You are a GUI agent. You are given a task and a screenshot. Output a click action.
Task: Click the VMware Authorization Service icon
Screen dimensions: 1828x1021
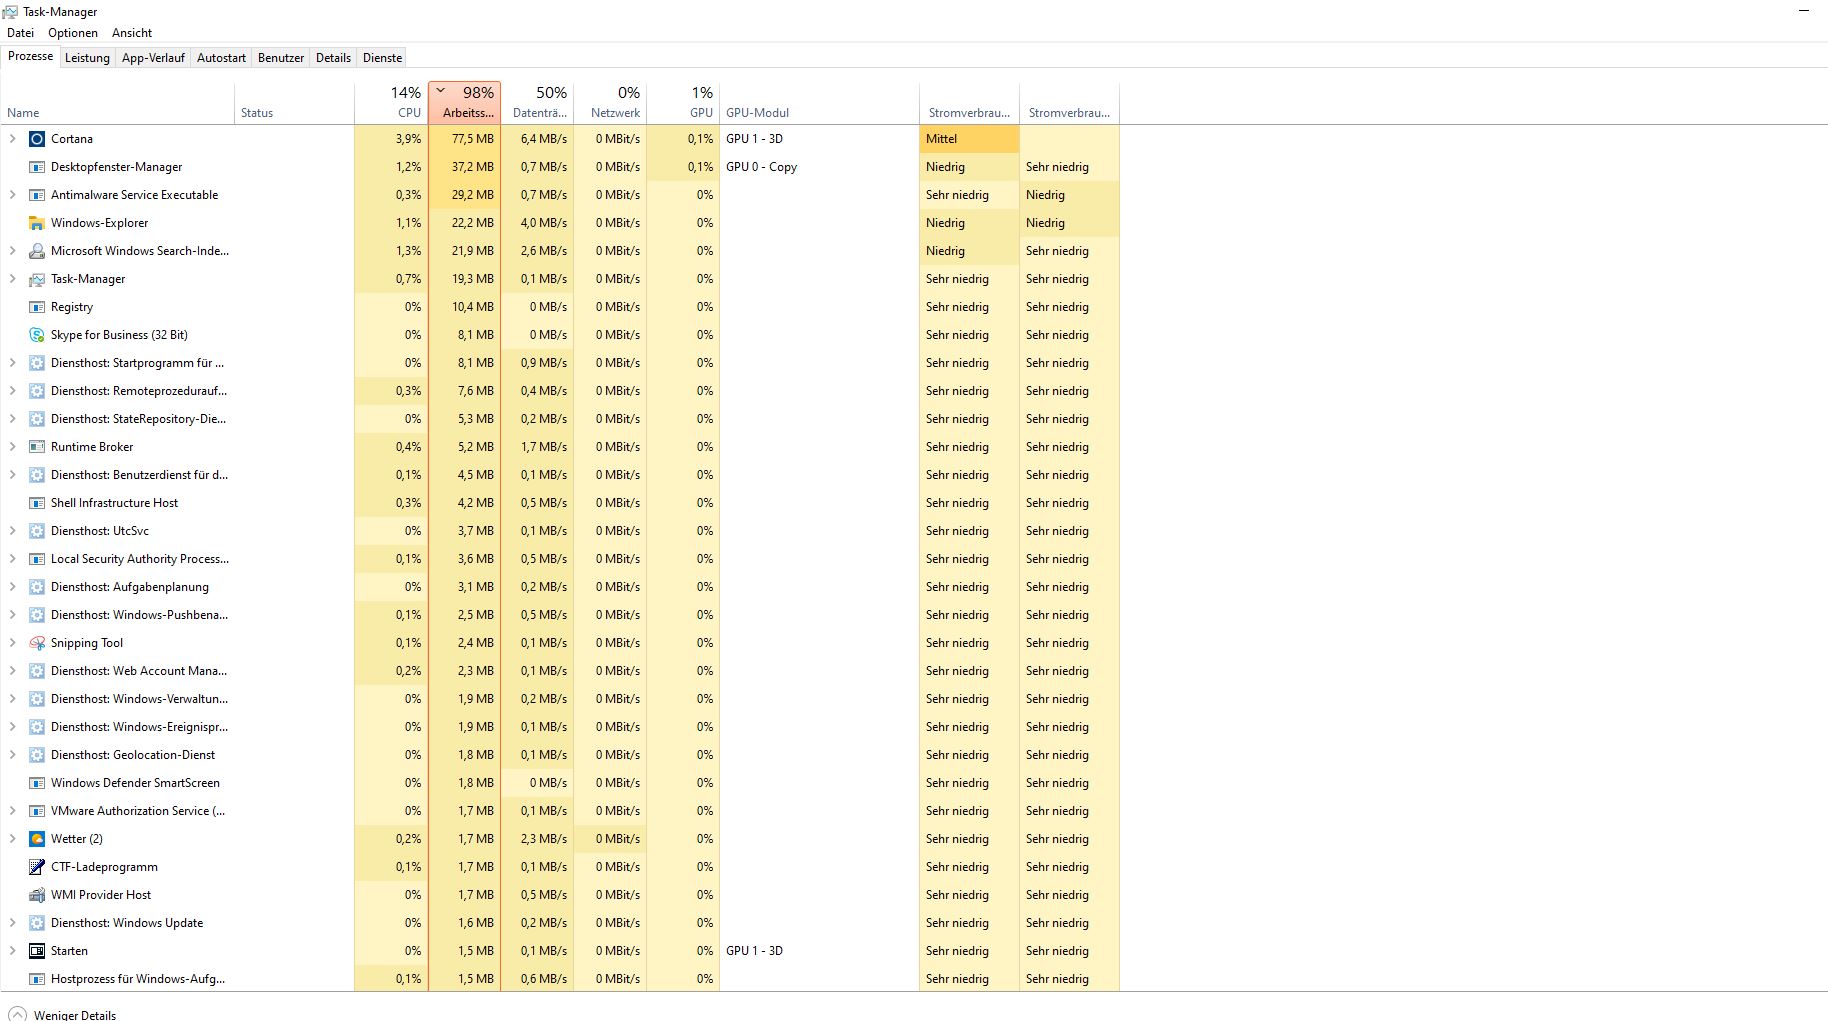point(37,811)
